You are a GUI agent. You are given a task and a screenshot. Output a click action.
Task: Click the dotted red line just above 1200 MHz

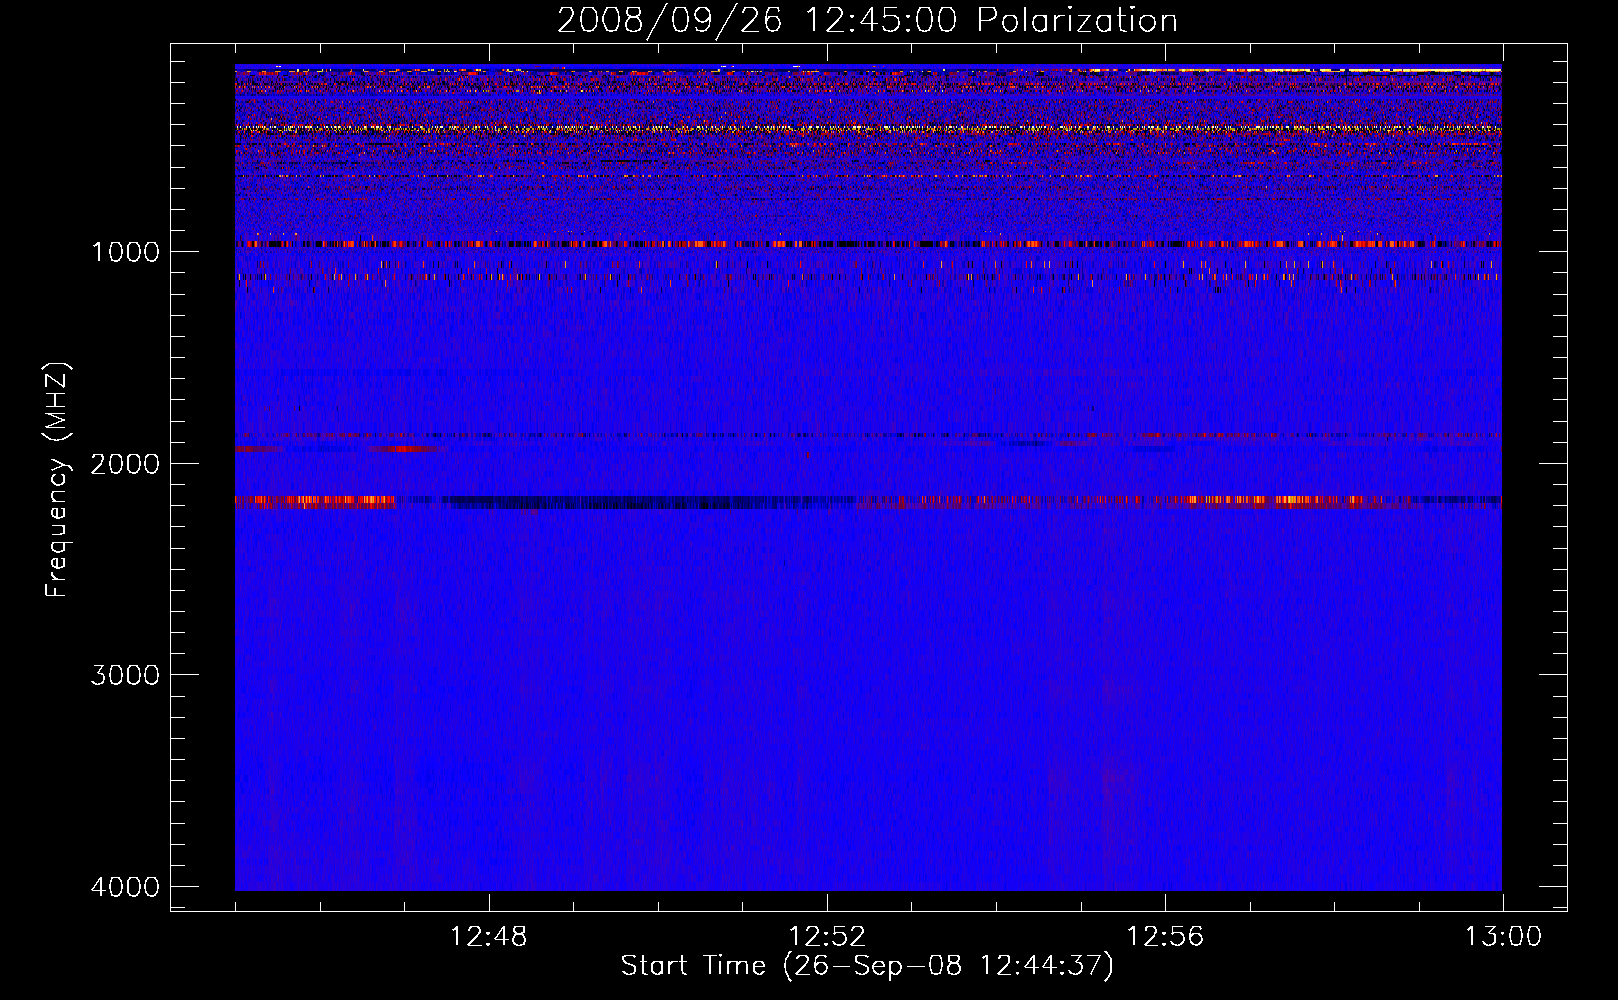[x=868, y=277]
